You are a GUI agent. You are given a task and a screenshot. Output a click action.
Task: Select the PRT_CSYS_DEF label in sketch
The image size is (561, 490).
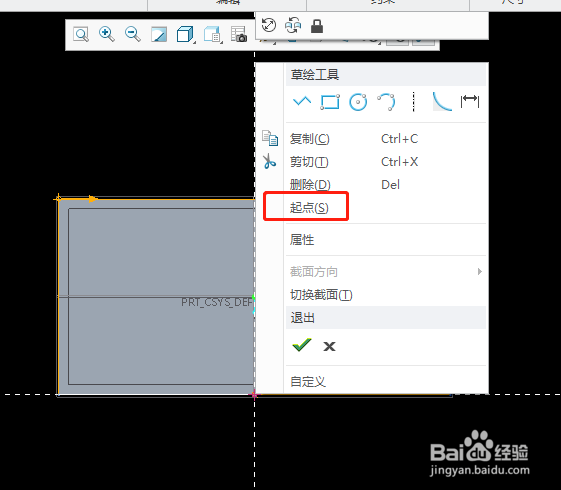pos(217,303)
